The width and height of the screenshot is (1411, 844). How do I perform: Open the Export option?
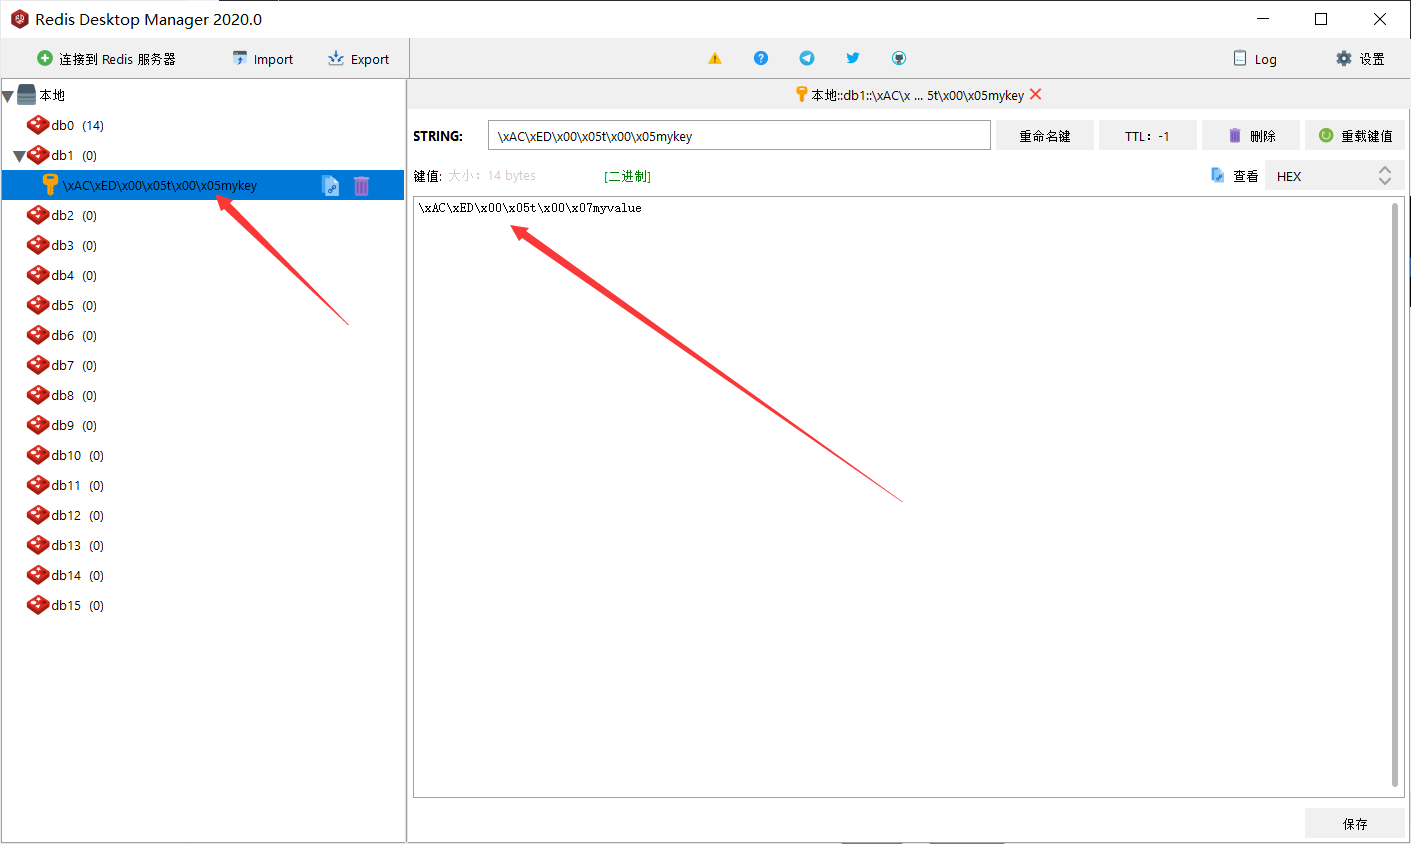coord(358,59)
